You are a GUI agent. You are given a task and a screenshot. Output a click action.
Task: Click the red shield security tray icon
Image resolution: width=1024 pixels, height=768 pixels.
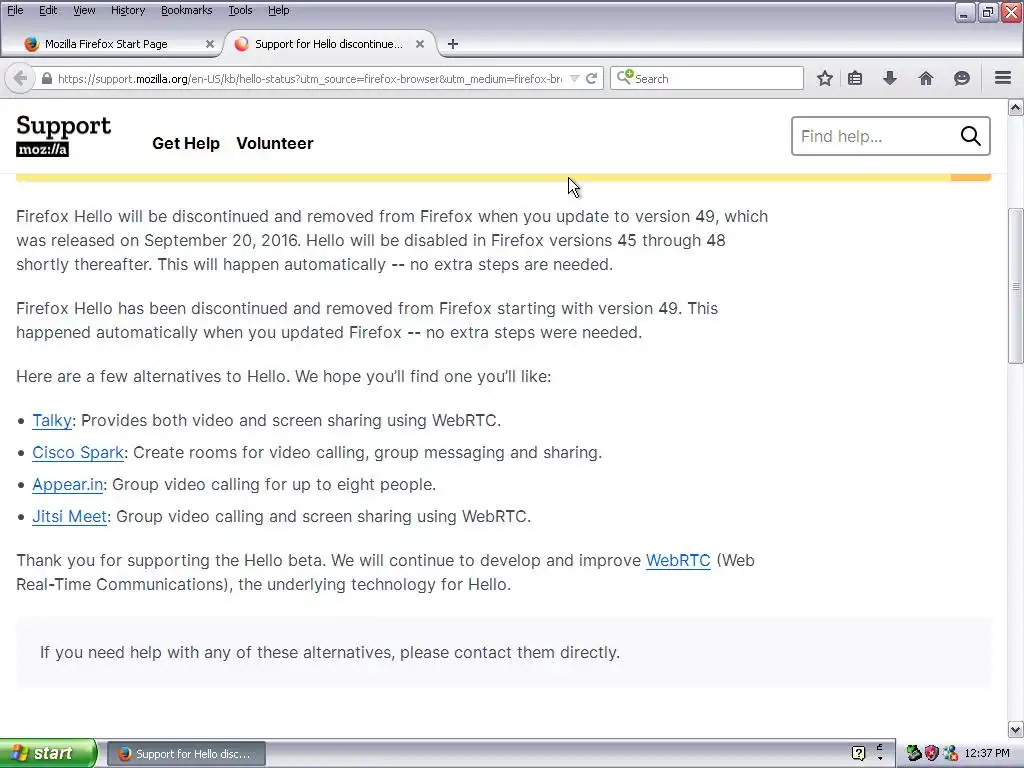[932, 754]
